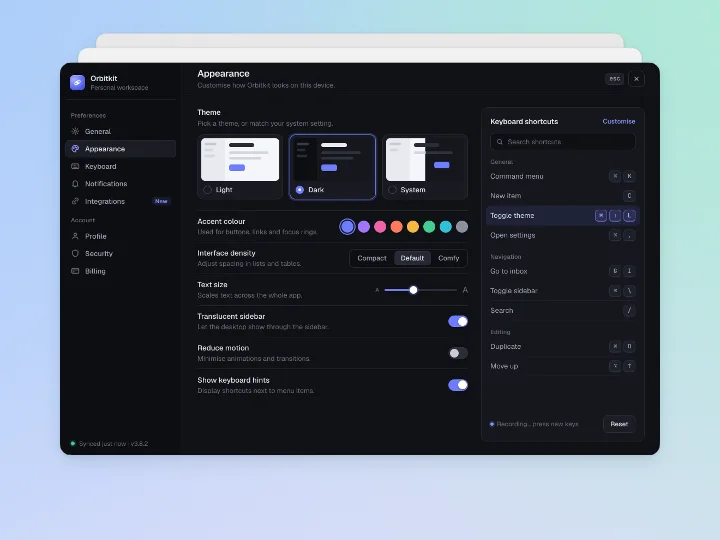
Task: Select the Command menu shortcut row
Action: point(563,176)
